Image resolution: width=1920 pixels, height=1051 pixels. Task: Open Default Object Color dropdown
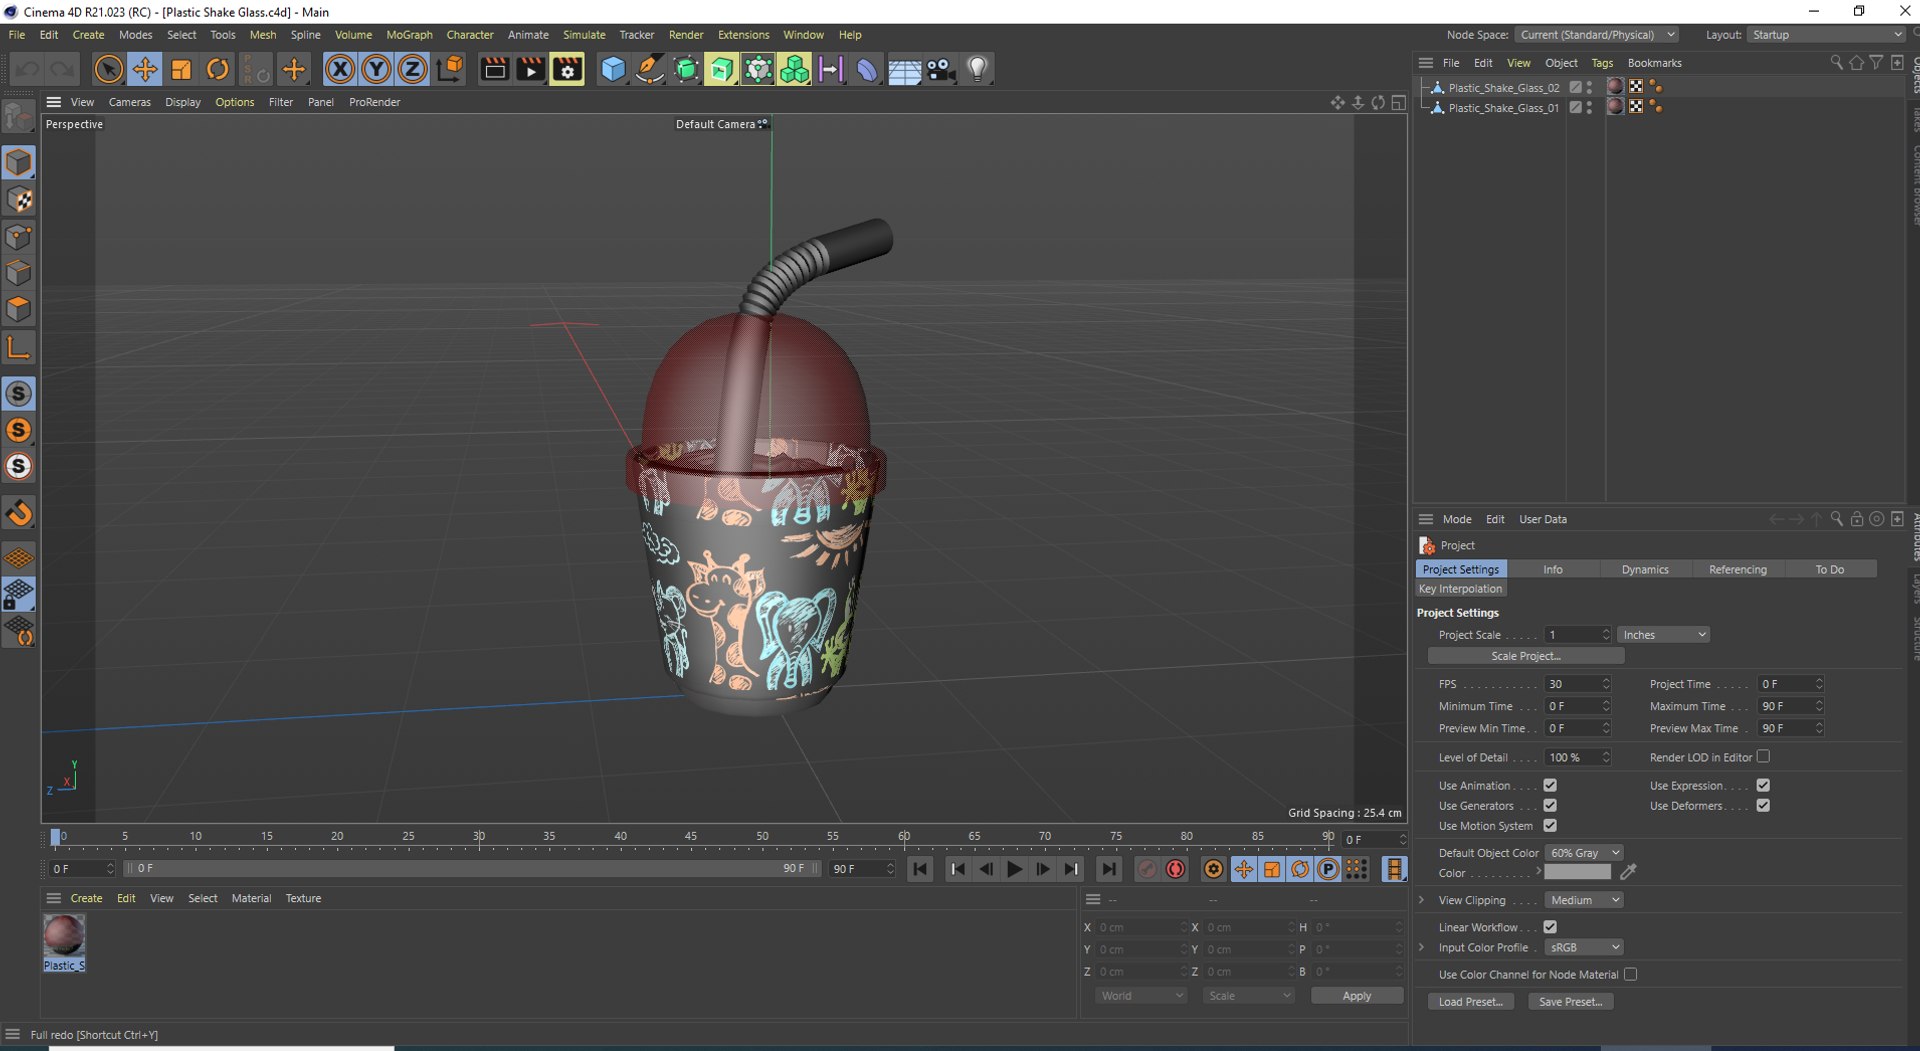1584,853
